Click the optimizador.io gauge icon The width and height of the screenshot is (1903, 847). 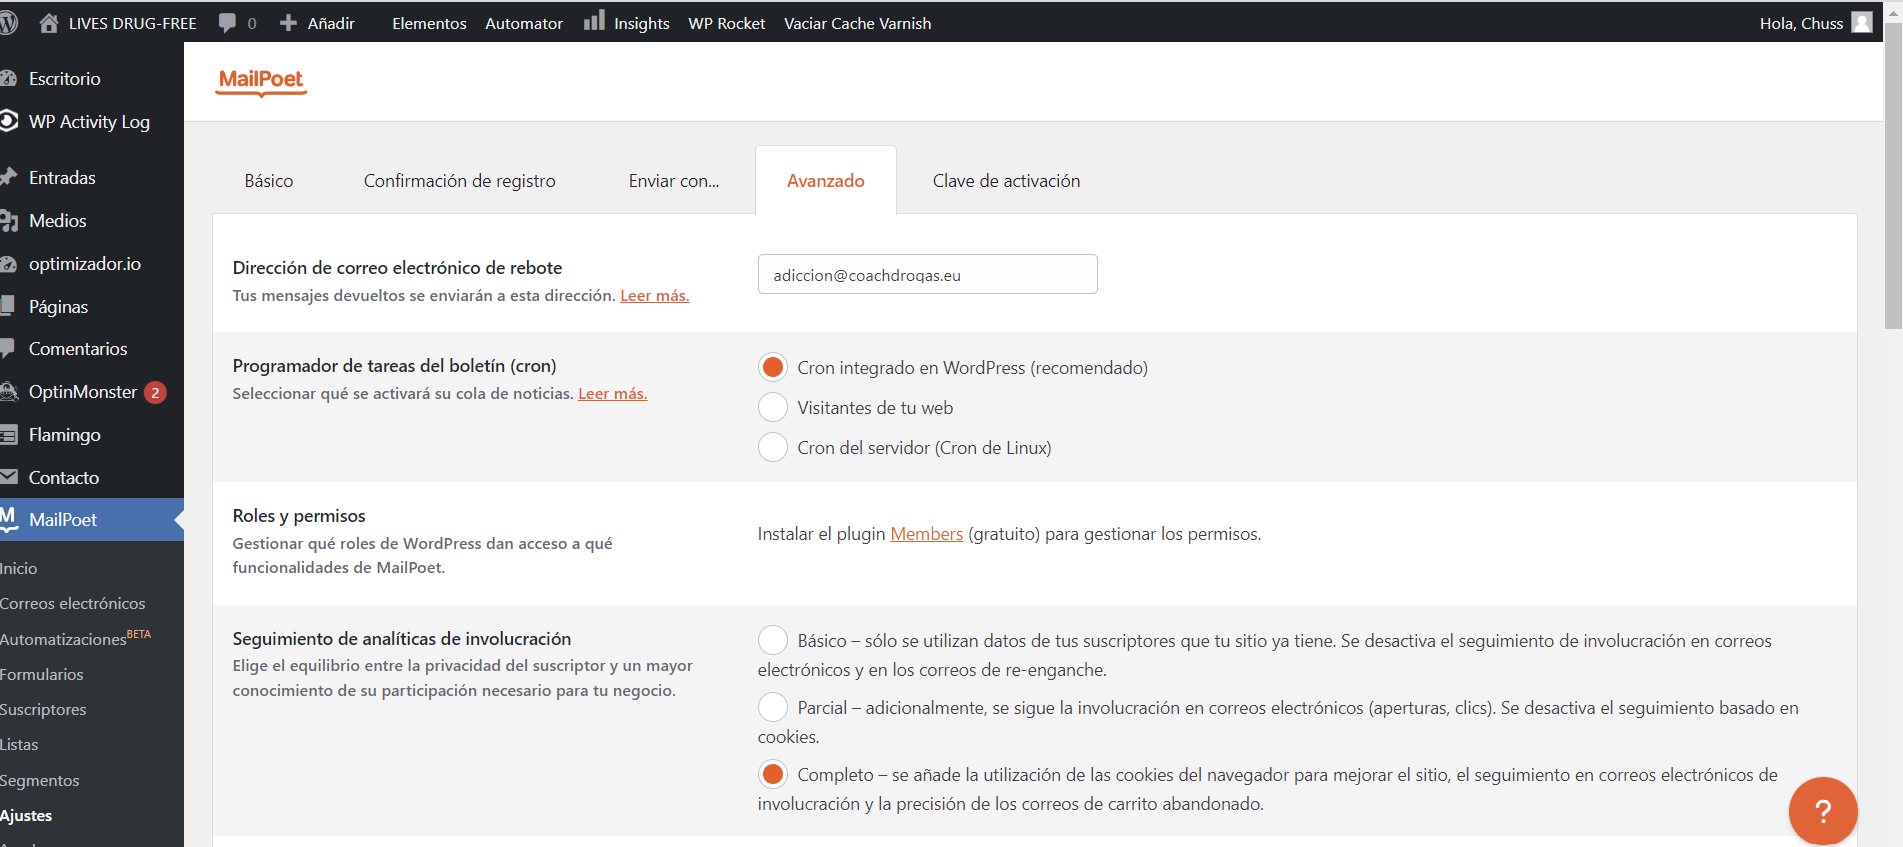coord(9,264)
